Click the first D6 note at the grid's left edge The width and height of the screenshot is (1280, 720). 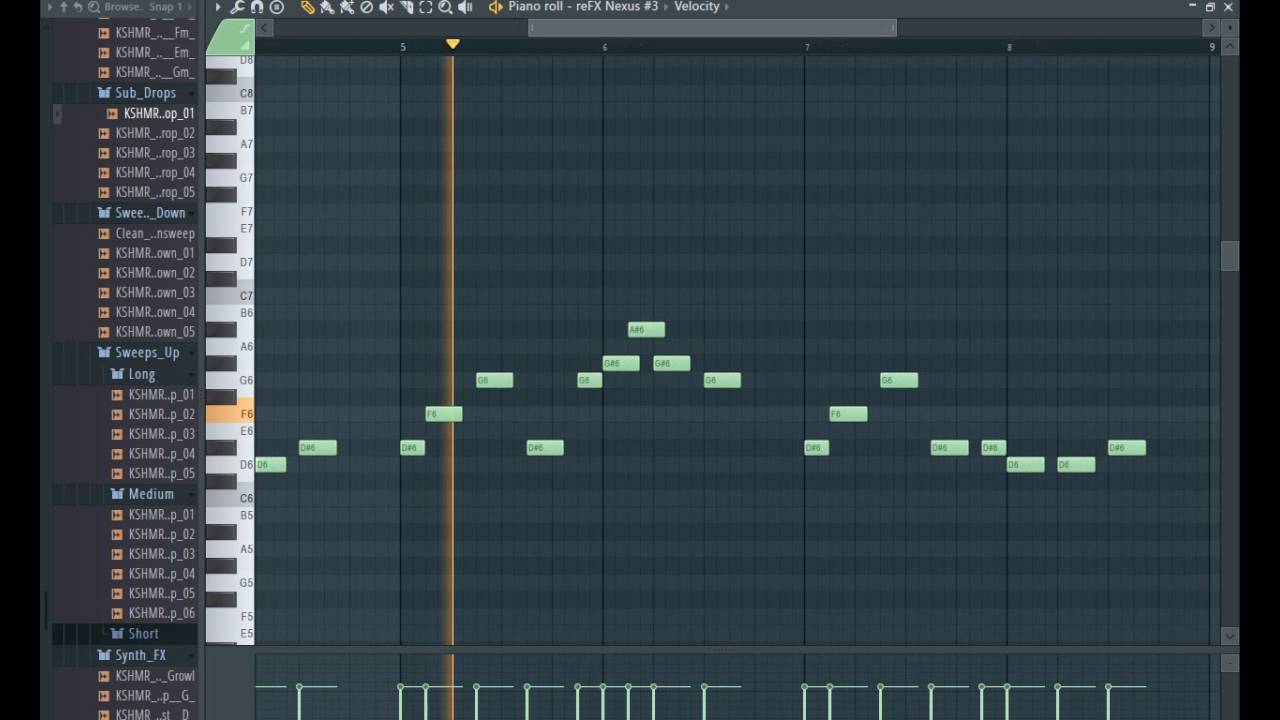pos(271,465)
